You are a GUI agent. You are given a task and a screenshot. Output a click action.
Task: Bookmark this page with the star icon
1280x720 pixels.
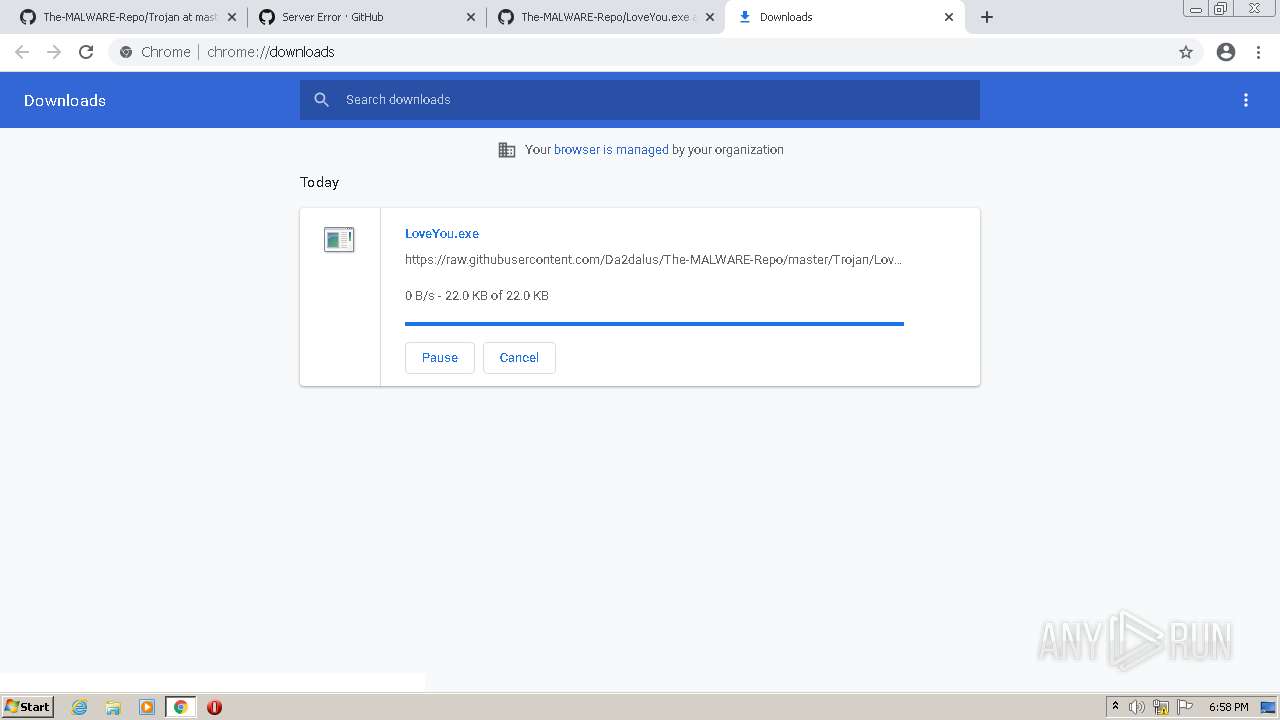pyautogui.click(x=1186, y=52)
